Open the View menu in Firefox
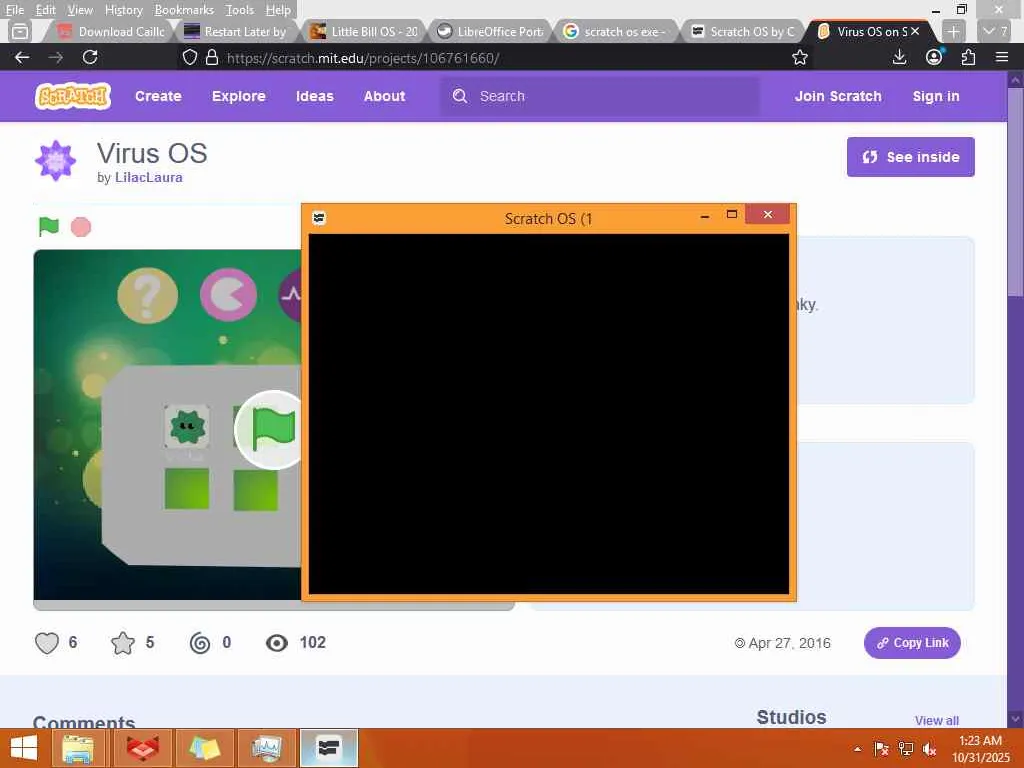The height and width of the screenshot is (768, 1024). pyautogui.click(x=80, y=10)
